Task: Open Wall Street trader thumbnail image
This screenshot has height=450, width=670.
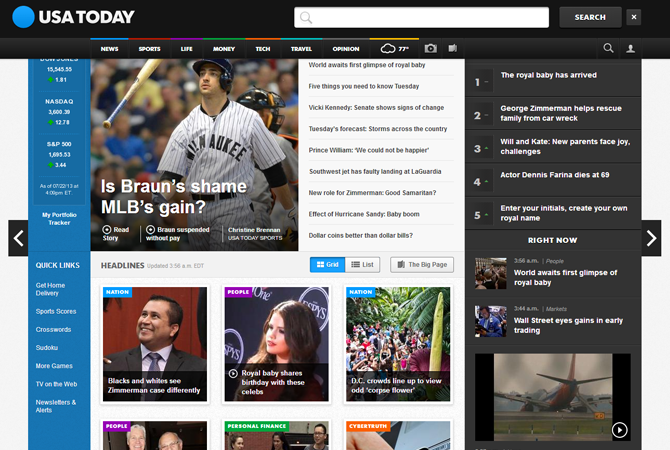Action: [491, 321]
